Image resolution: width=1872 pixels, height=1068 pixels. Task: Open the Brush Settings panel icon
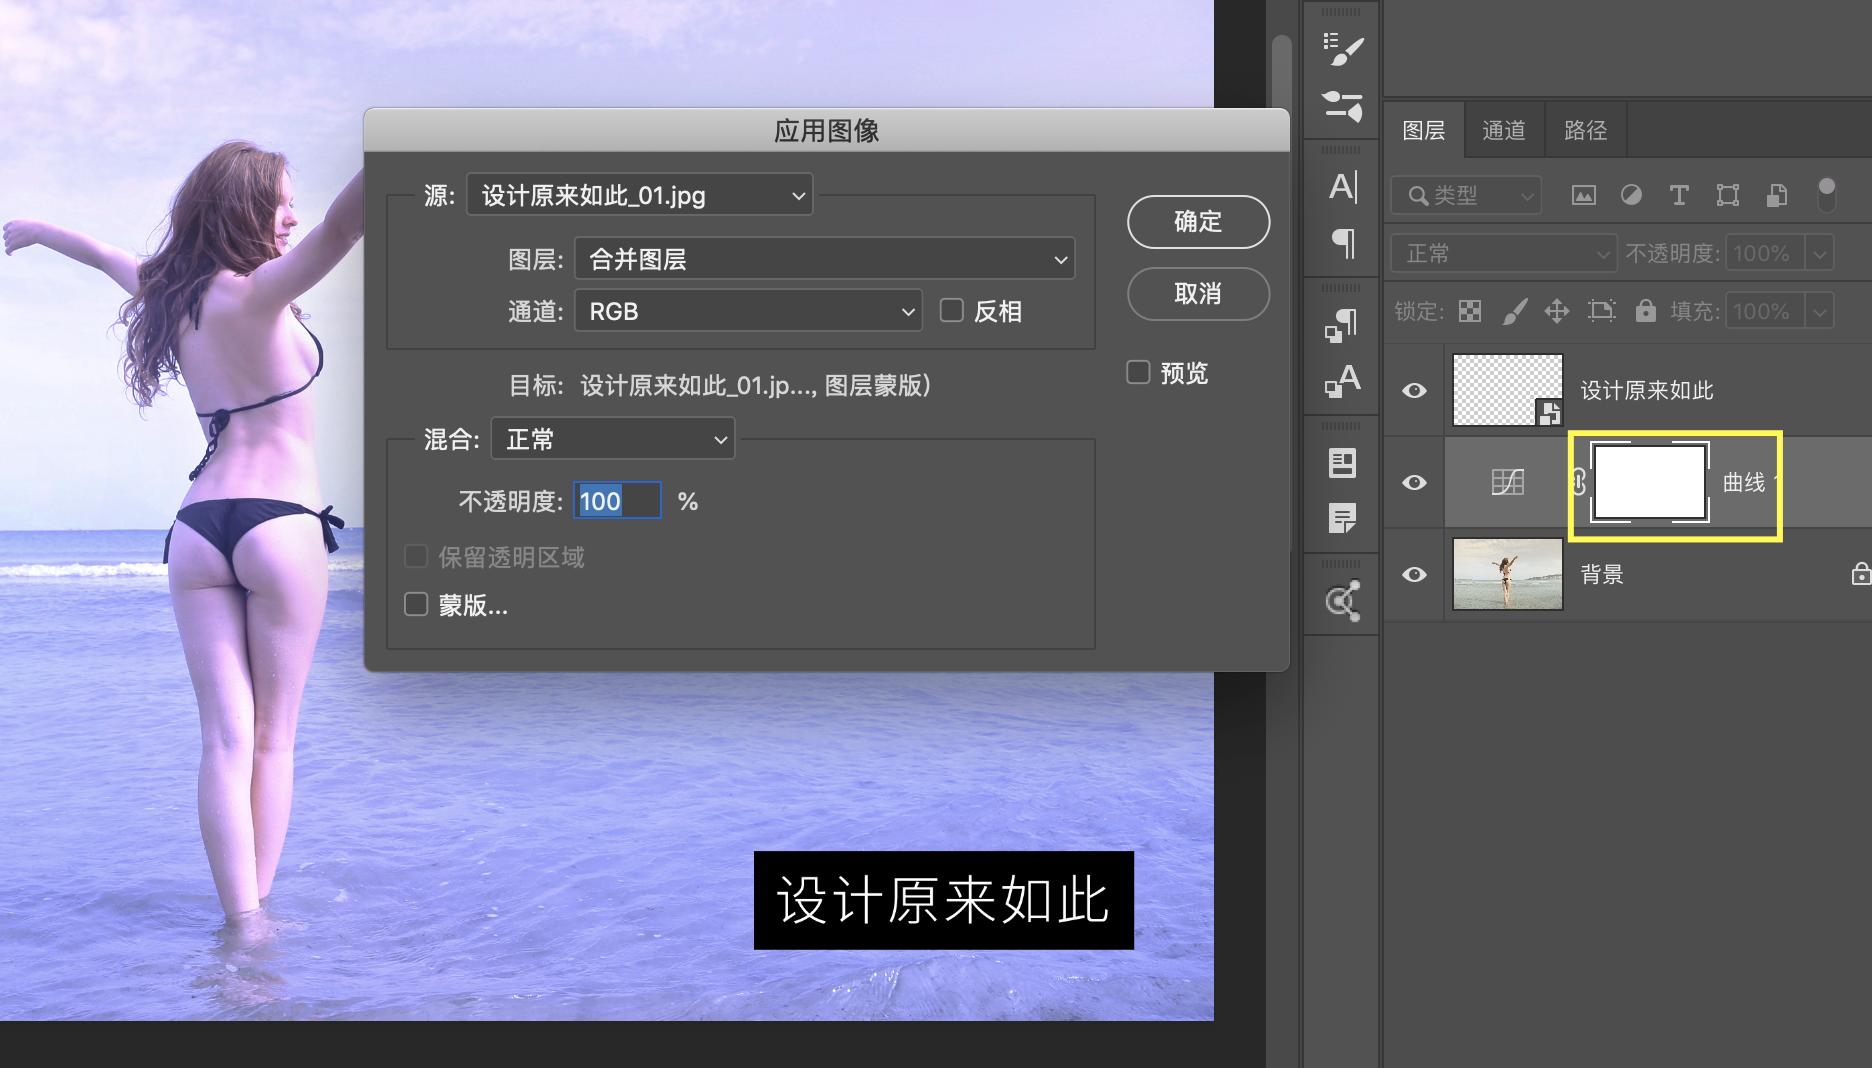click(1341, 47)
